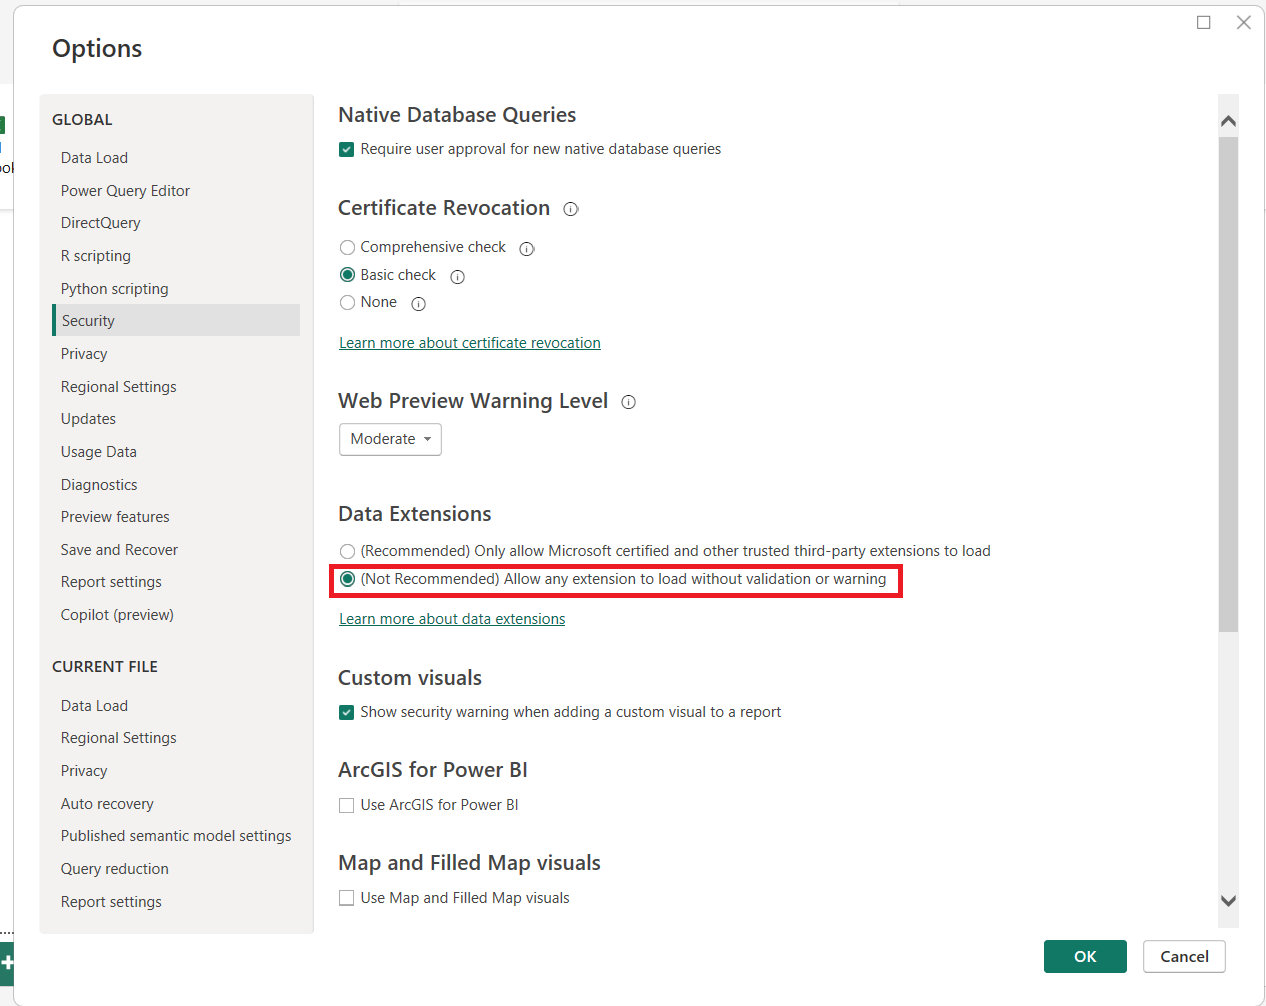
Task: Open Learn more about certificate revocation link
Action: click(x=469, y=343)
